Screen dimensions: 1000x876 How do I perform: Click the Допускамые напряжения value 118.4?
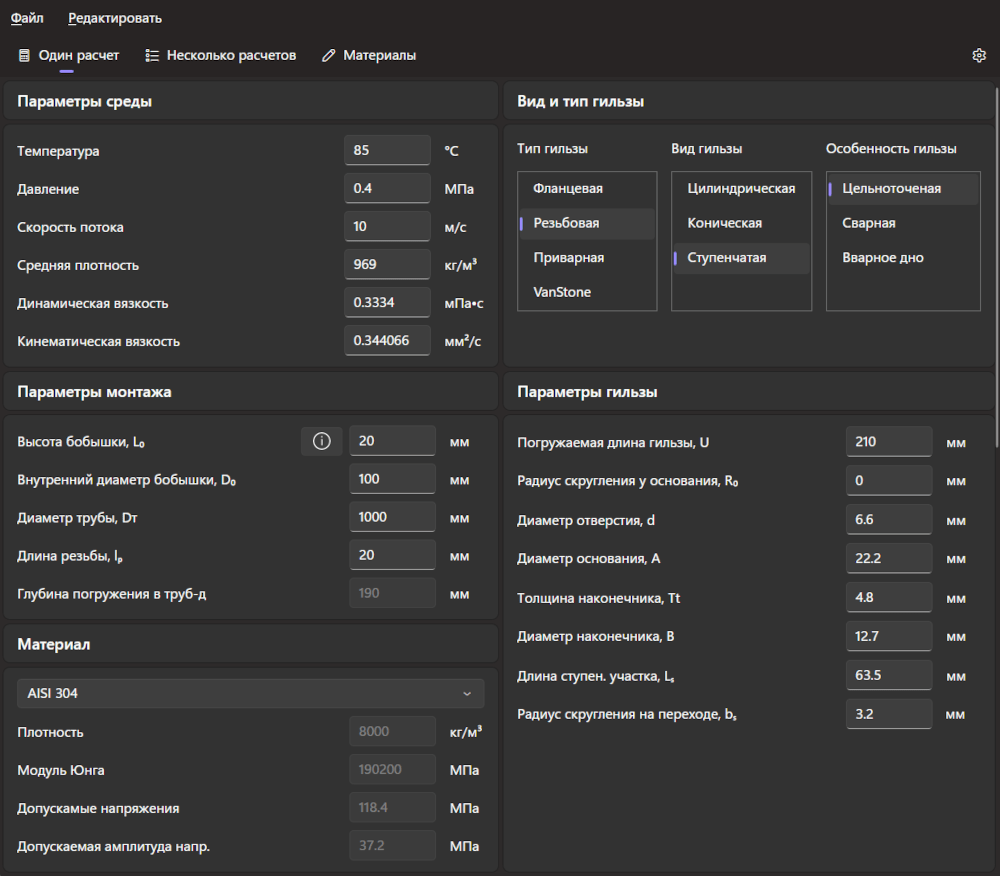392,808
